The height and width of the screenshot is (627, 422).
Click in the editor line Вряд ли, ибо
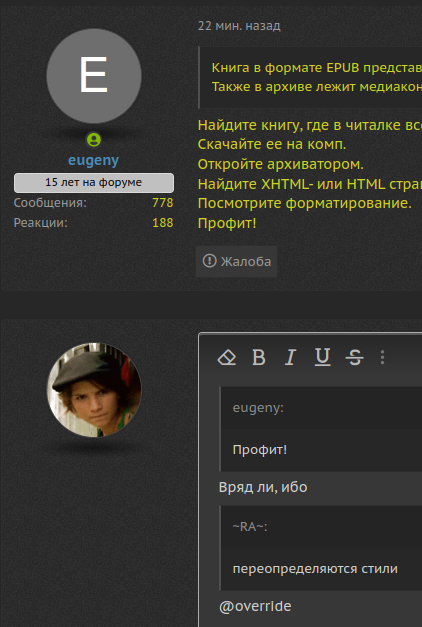point(263,487)
